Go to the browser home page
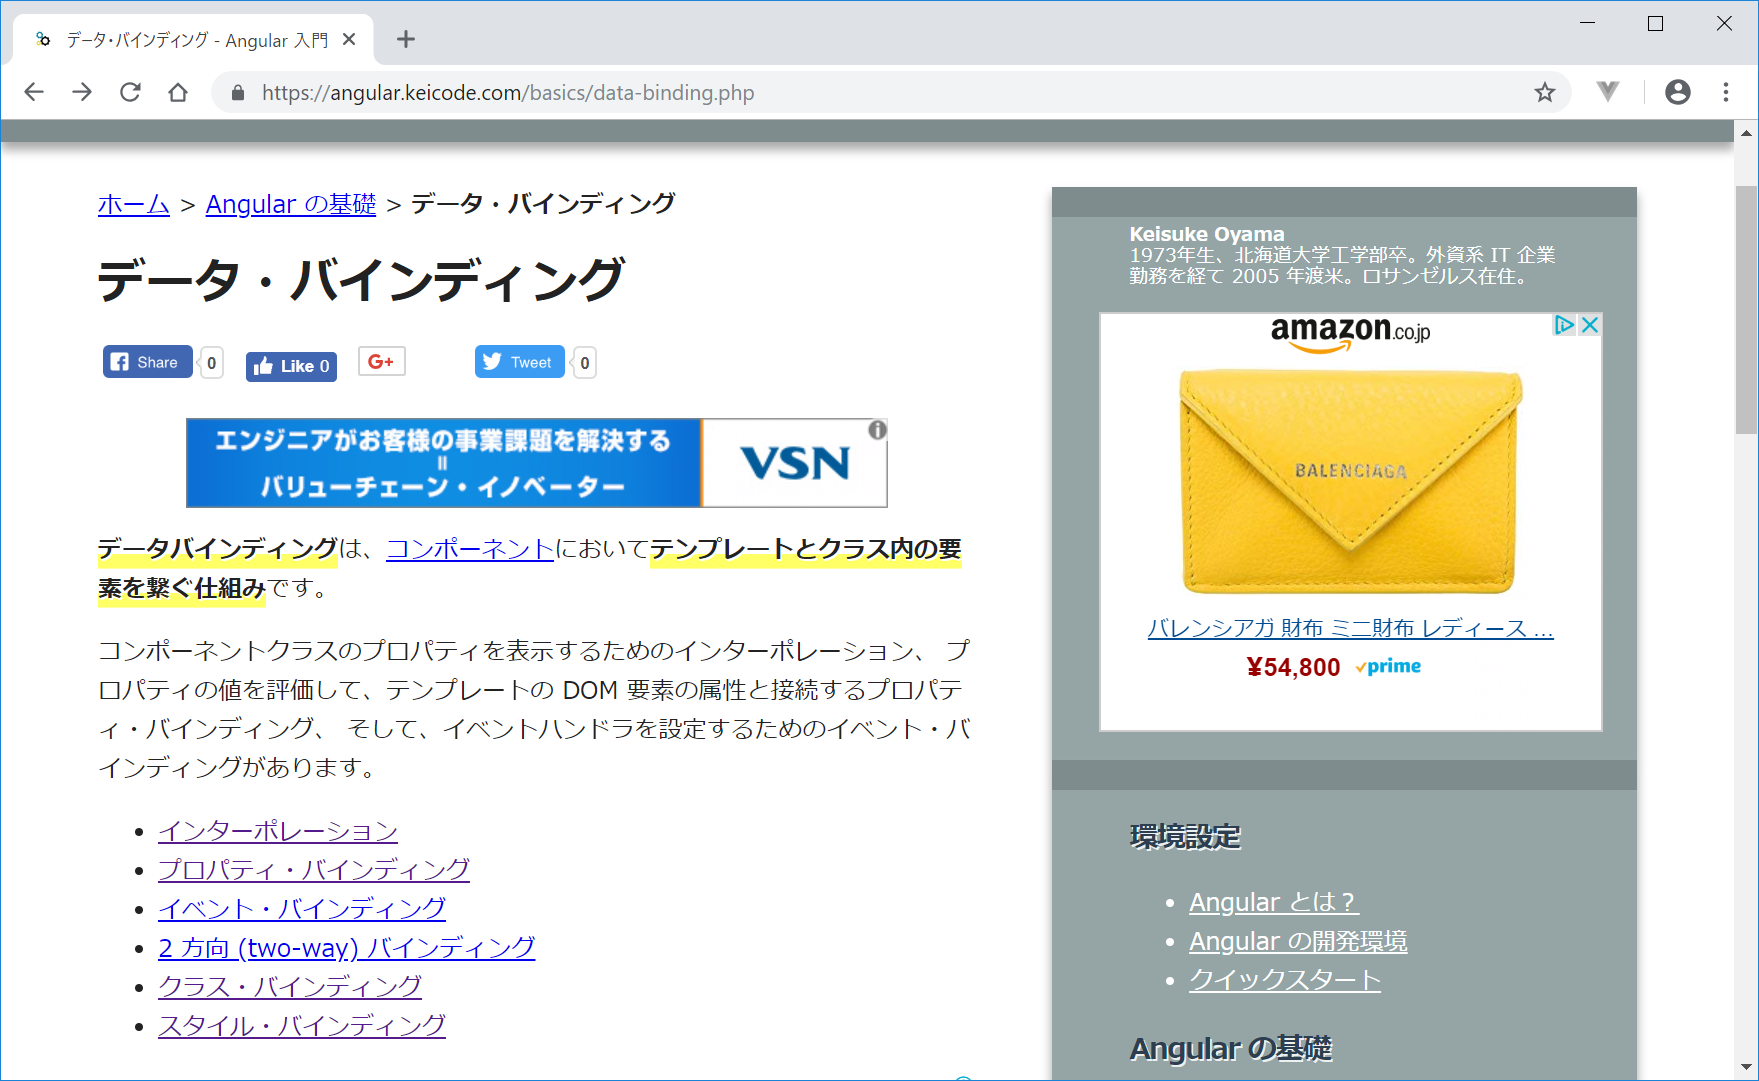This screenshot has height=1081, width=1759. [x=178, y=92]
